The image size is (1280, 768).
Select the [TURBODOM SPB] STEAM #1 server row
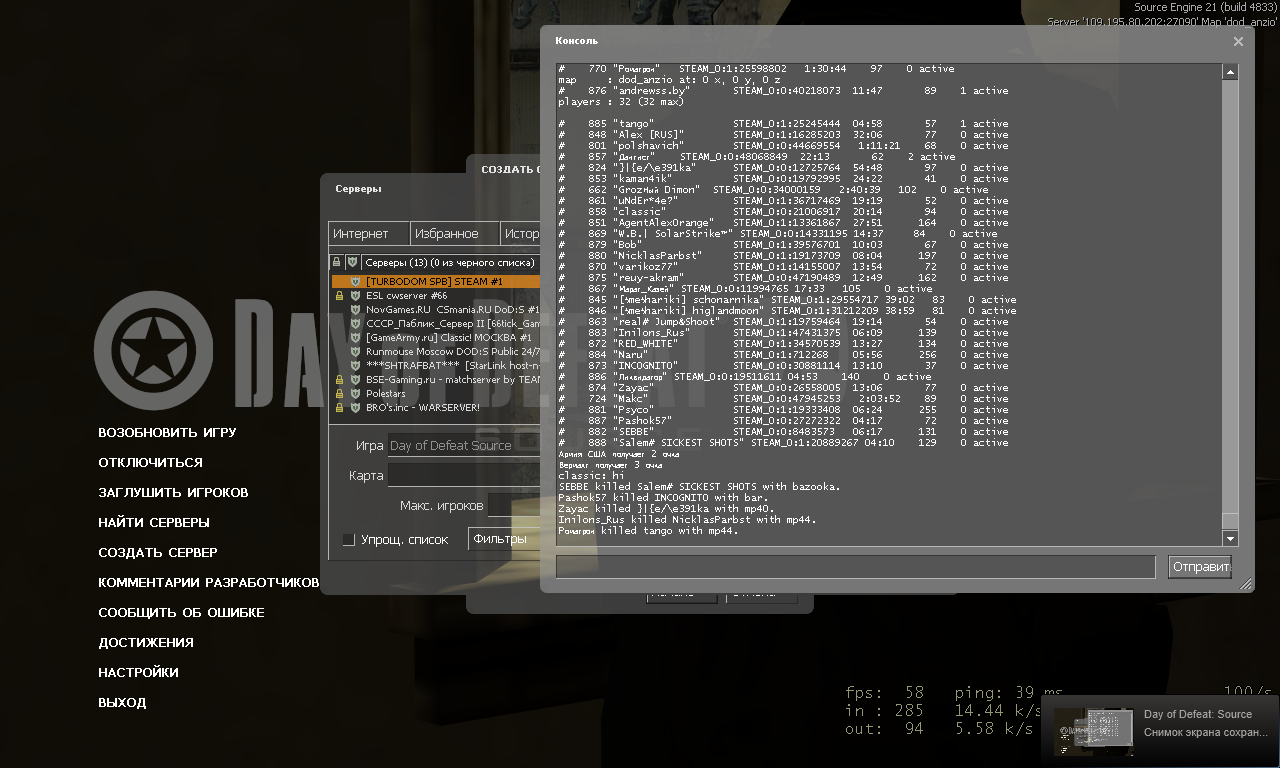(x=436, y=282)
